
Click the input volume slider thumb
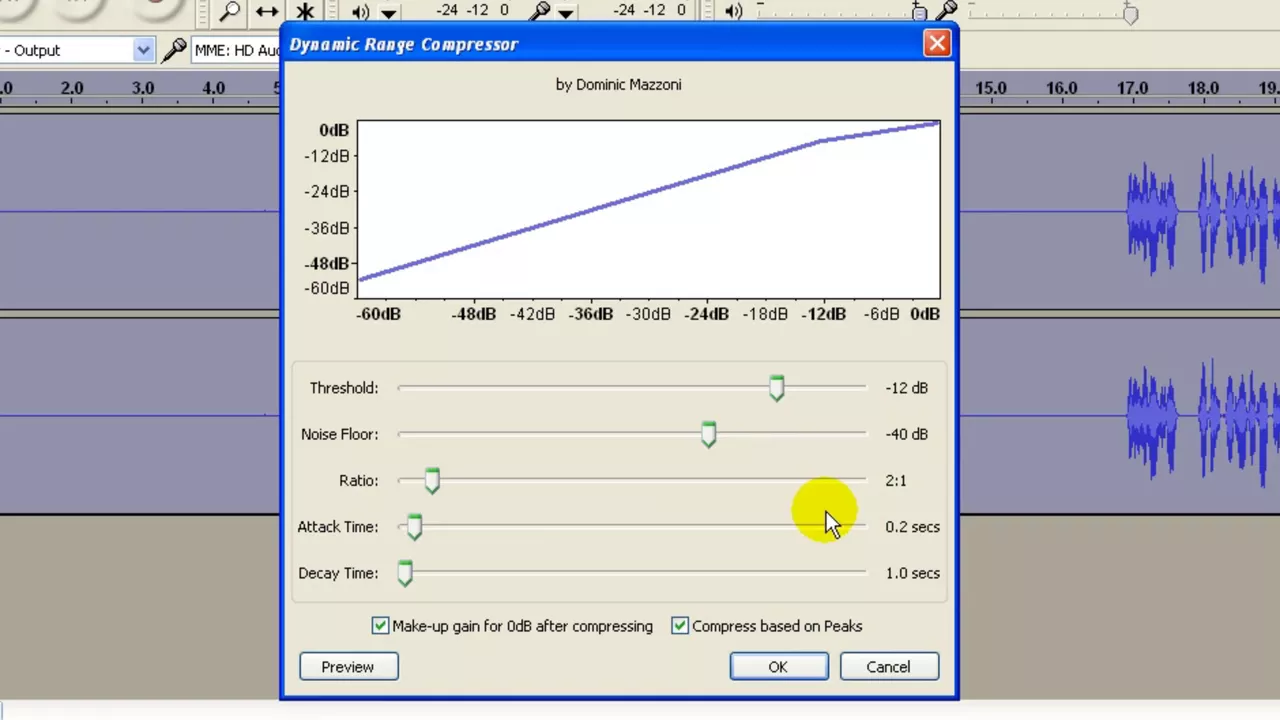pyautogui.click(x=1130, y=13)
